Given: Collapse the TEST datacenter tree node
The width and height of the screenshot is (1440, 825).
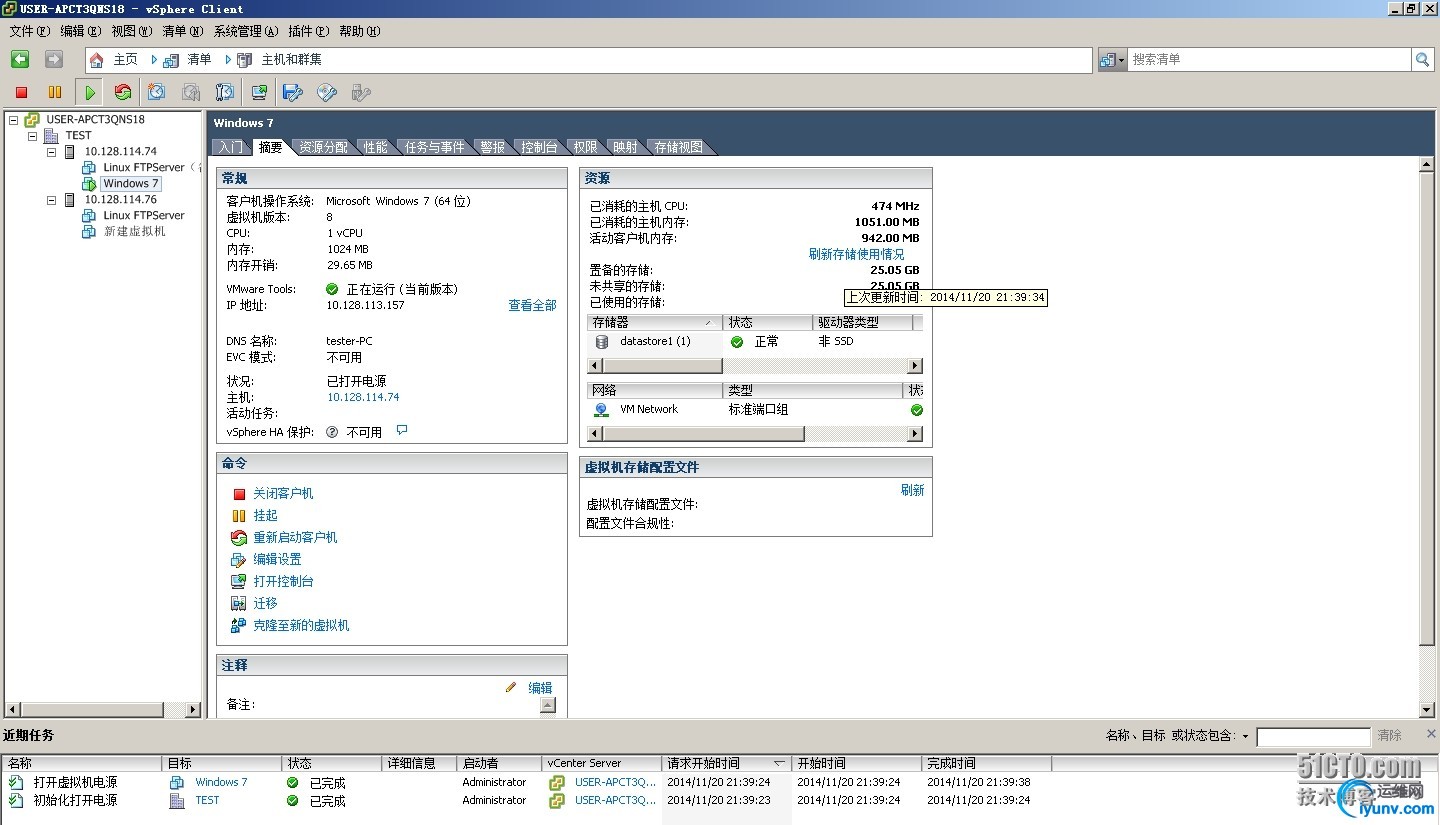Looking at the screenshot, I should coord(33,136).
